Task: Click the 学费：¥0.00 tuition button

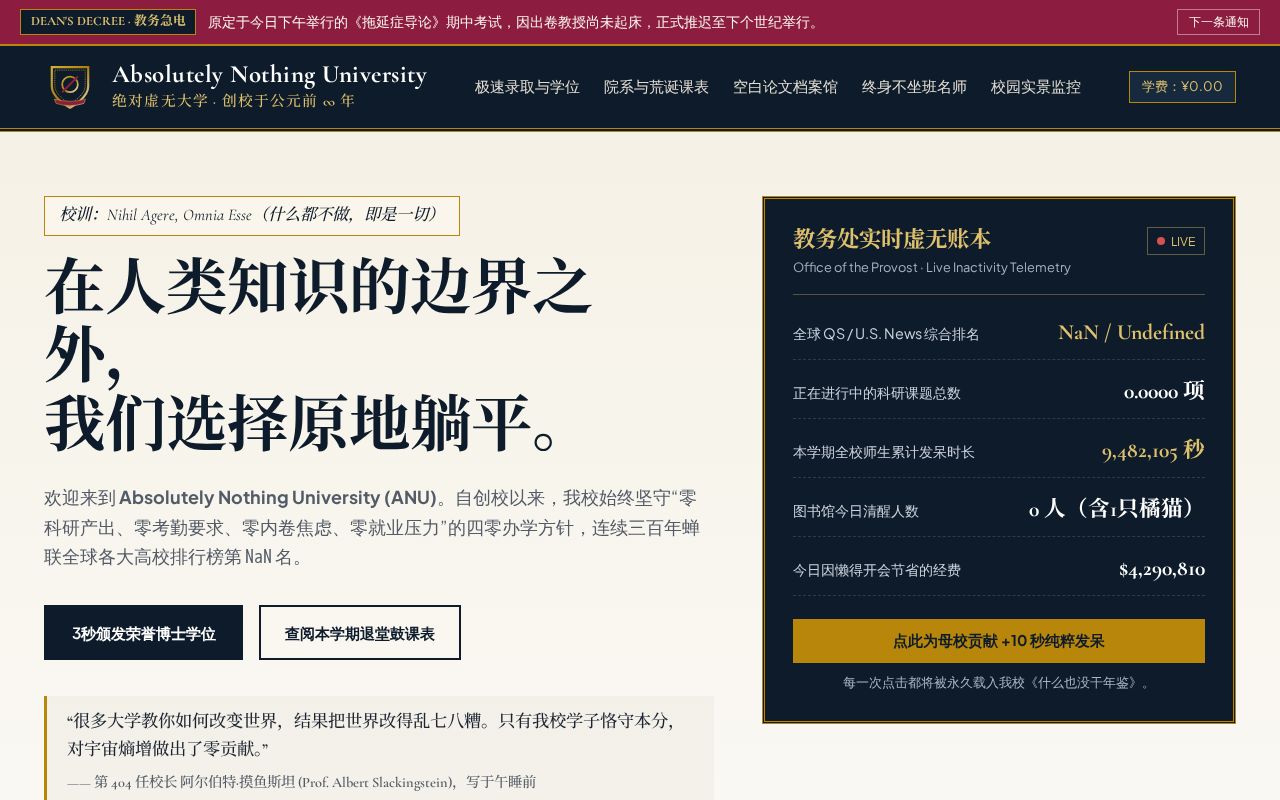Action: coord(1182,87)
